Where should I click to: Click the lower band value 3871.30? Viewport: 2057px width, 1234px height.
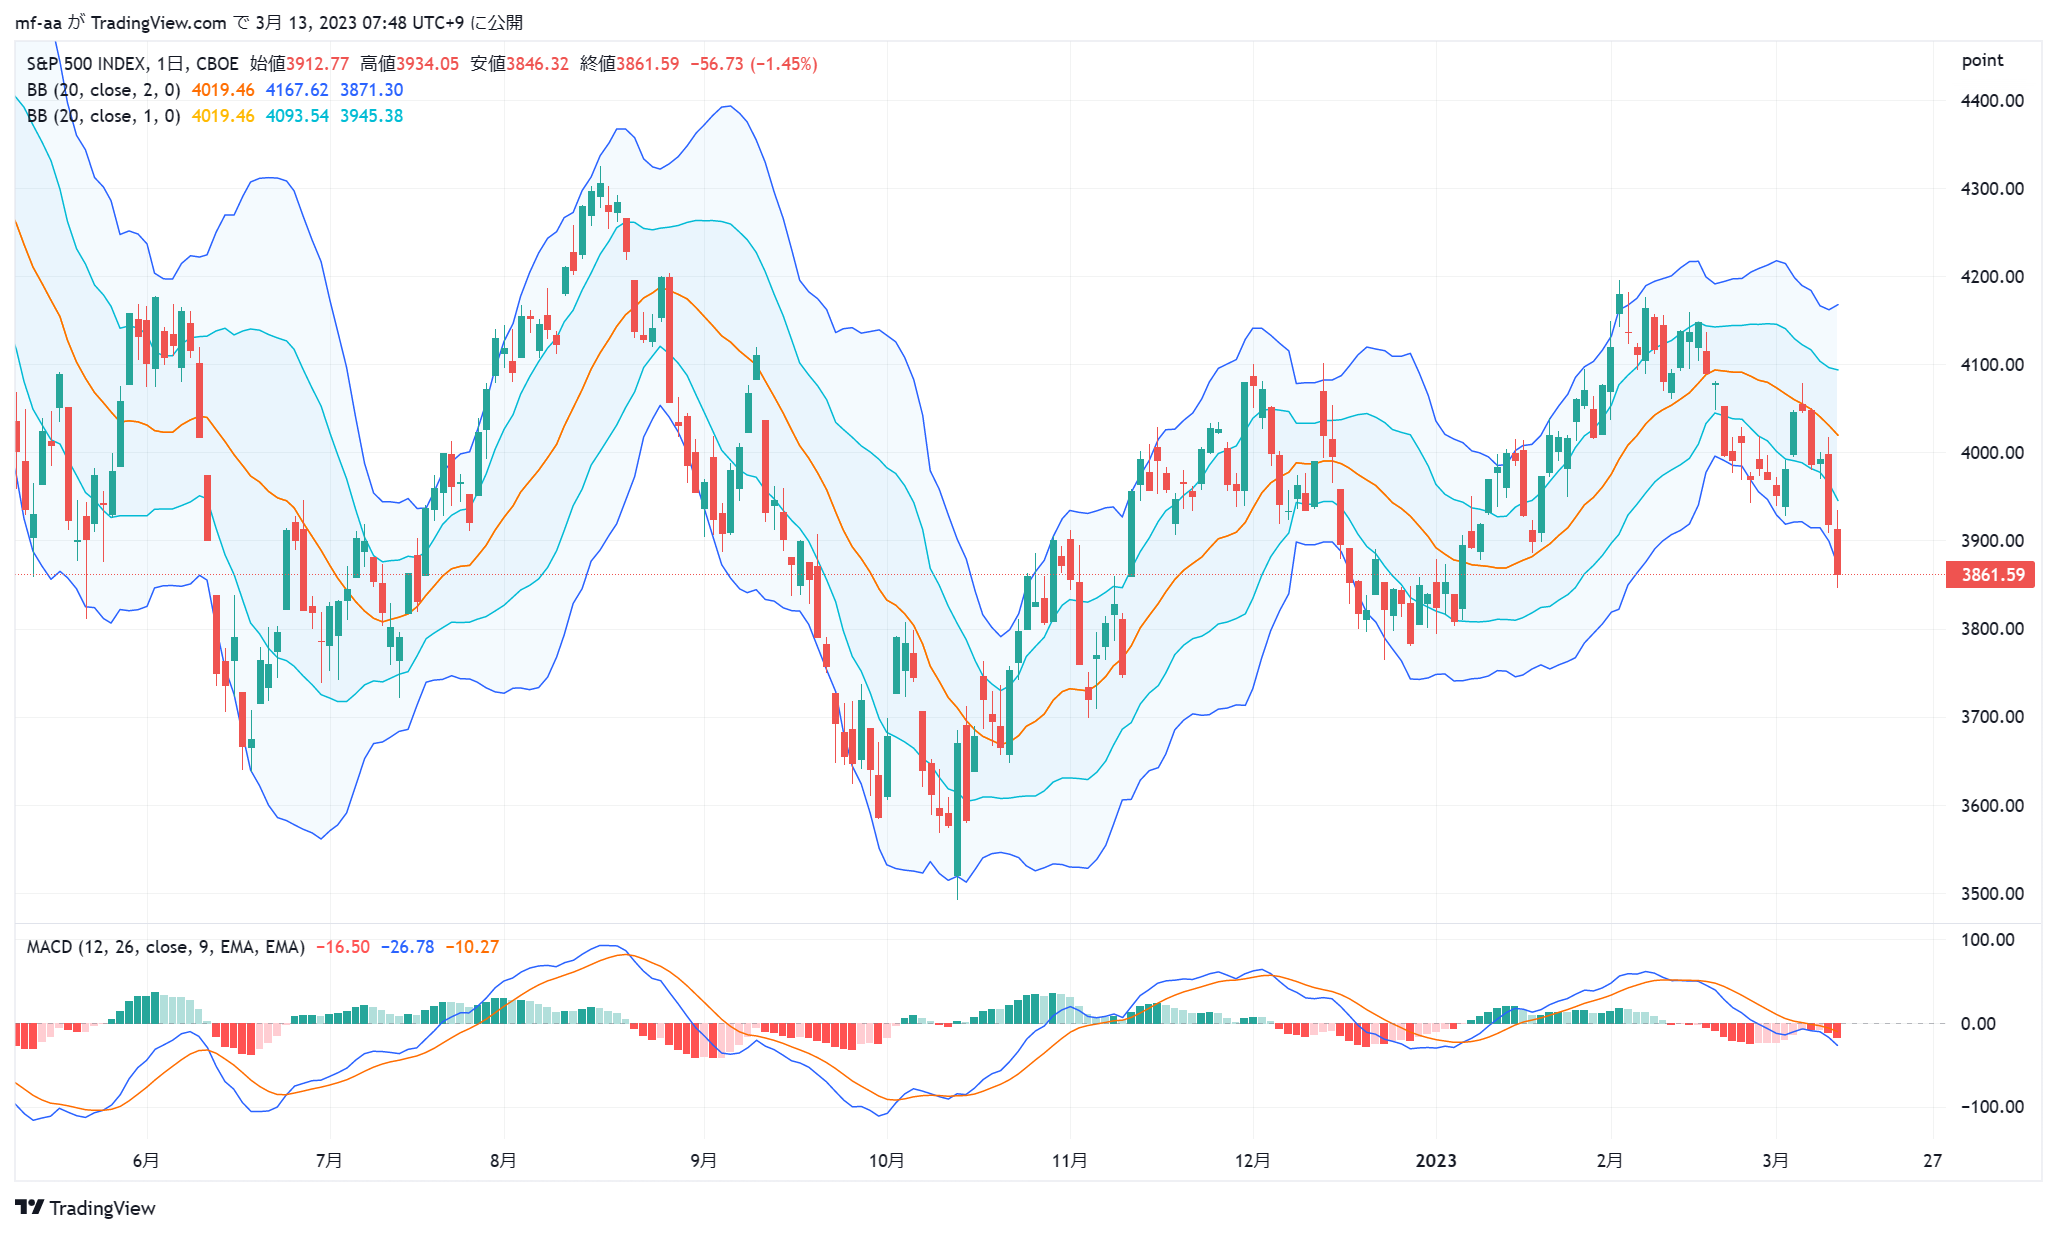point(372,90)
